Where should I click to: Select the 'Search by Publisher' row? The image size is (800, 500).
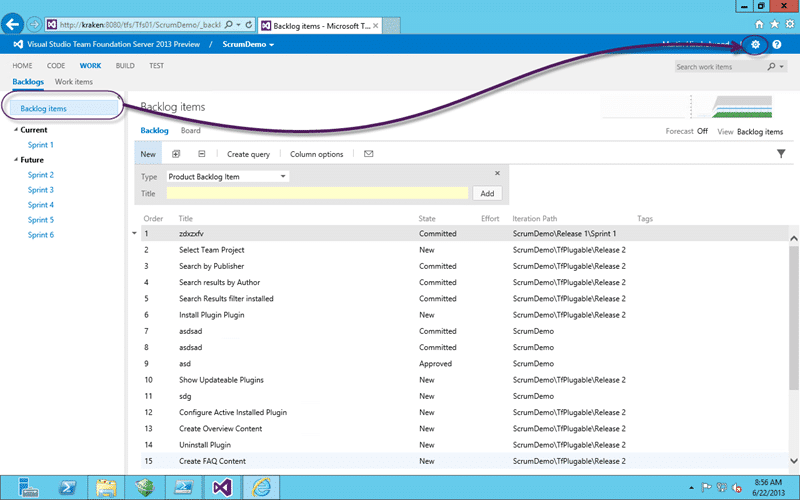pyautogui.click(x=465, y=266)
